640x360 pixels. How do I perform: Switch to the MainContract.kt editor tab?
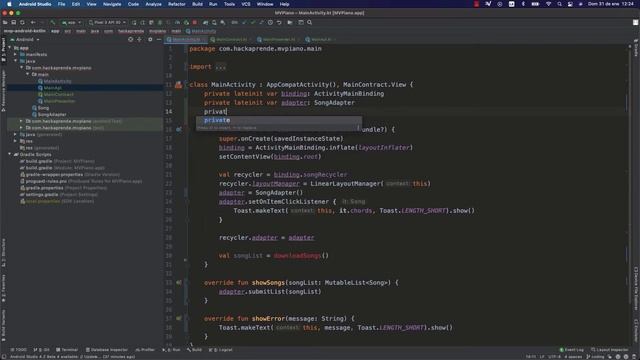click(231, 40)
